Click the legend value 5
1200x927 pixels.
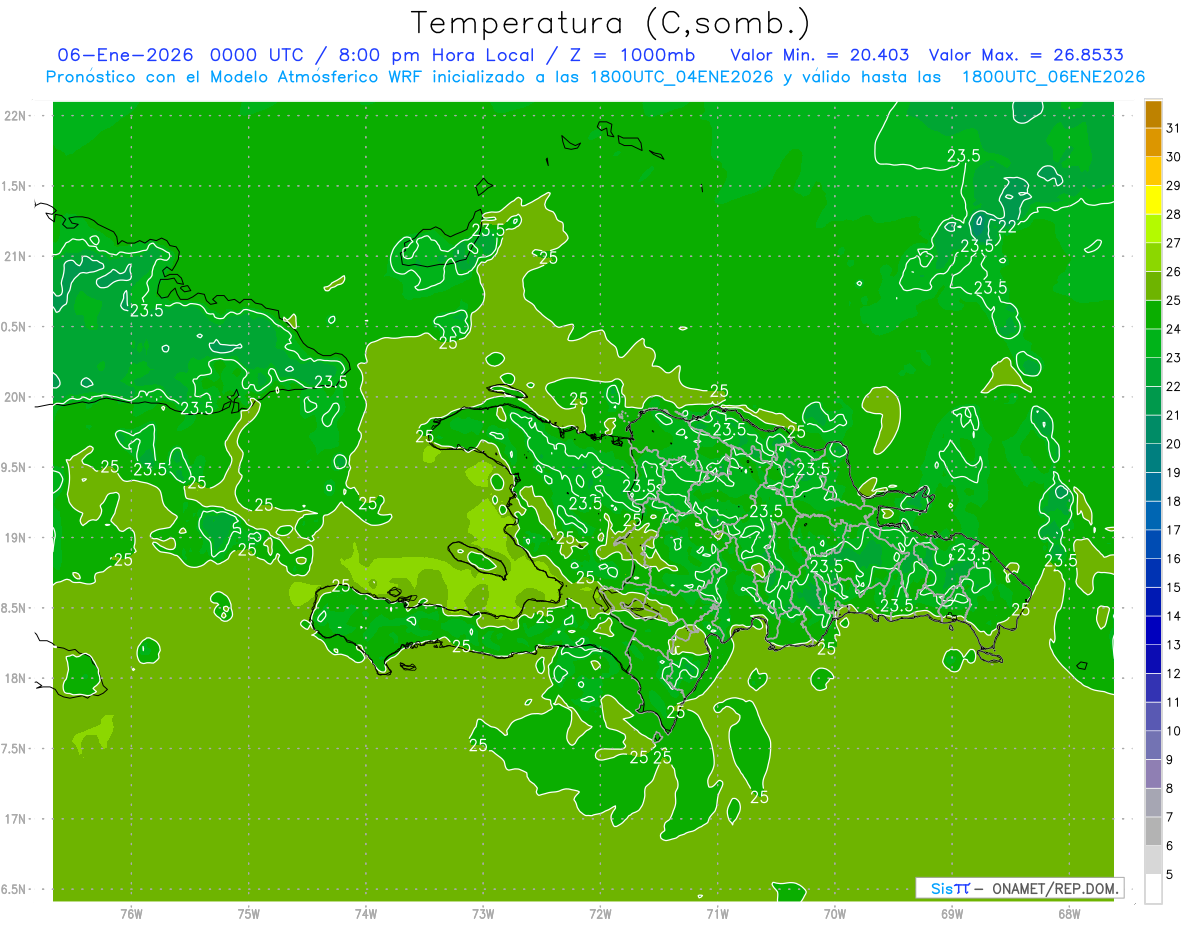tap(1170, 874)
